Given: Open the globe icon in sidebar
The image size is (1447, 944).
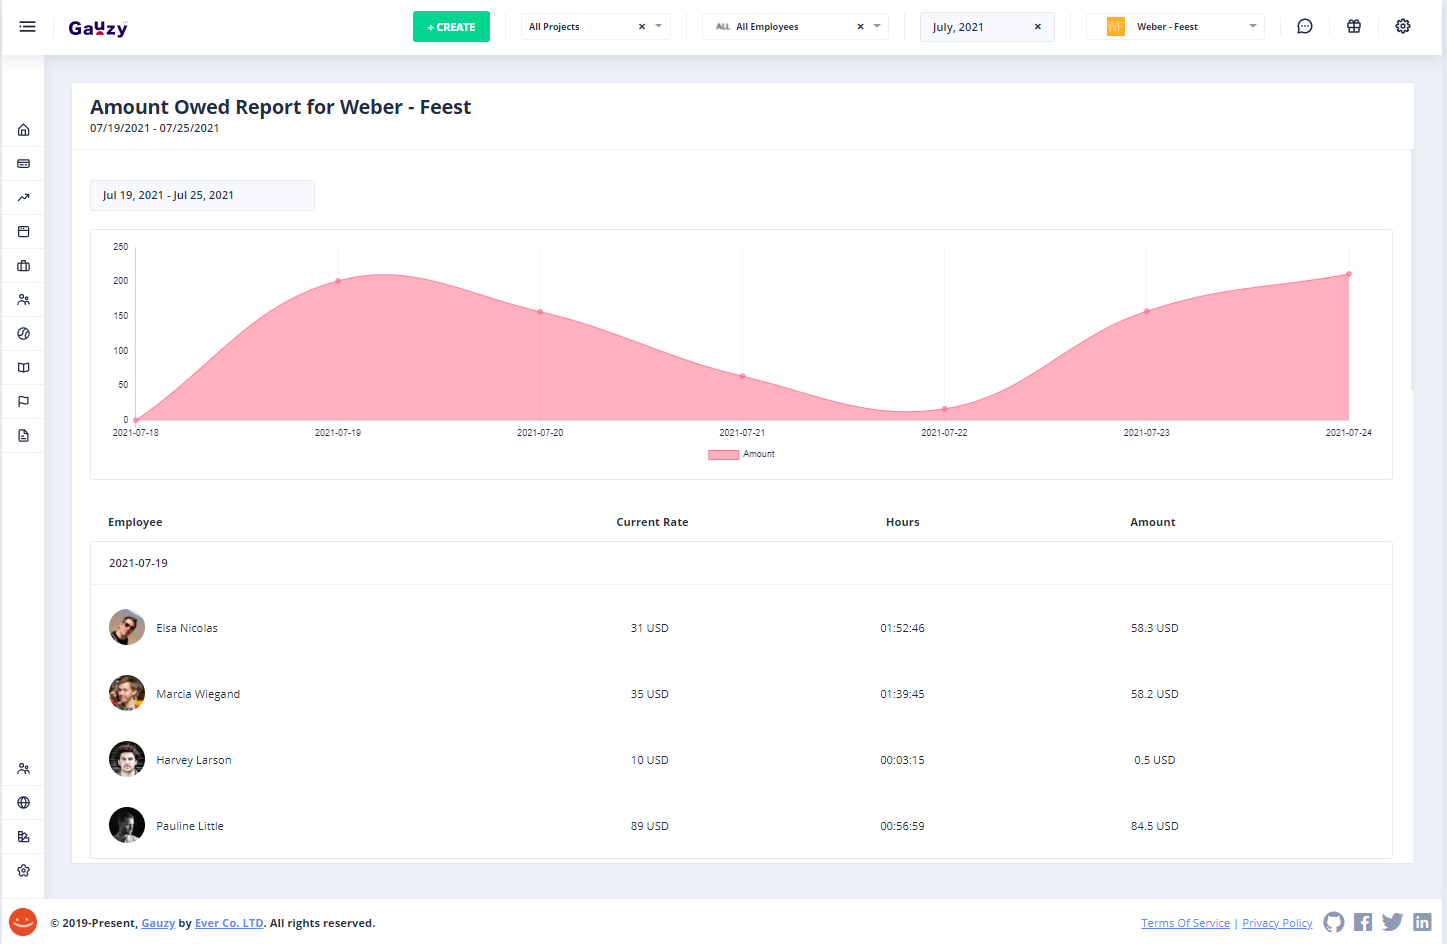Looking at the screenshot, I should coord(23,803).
